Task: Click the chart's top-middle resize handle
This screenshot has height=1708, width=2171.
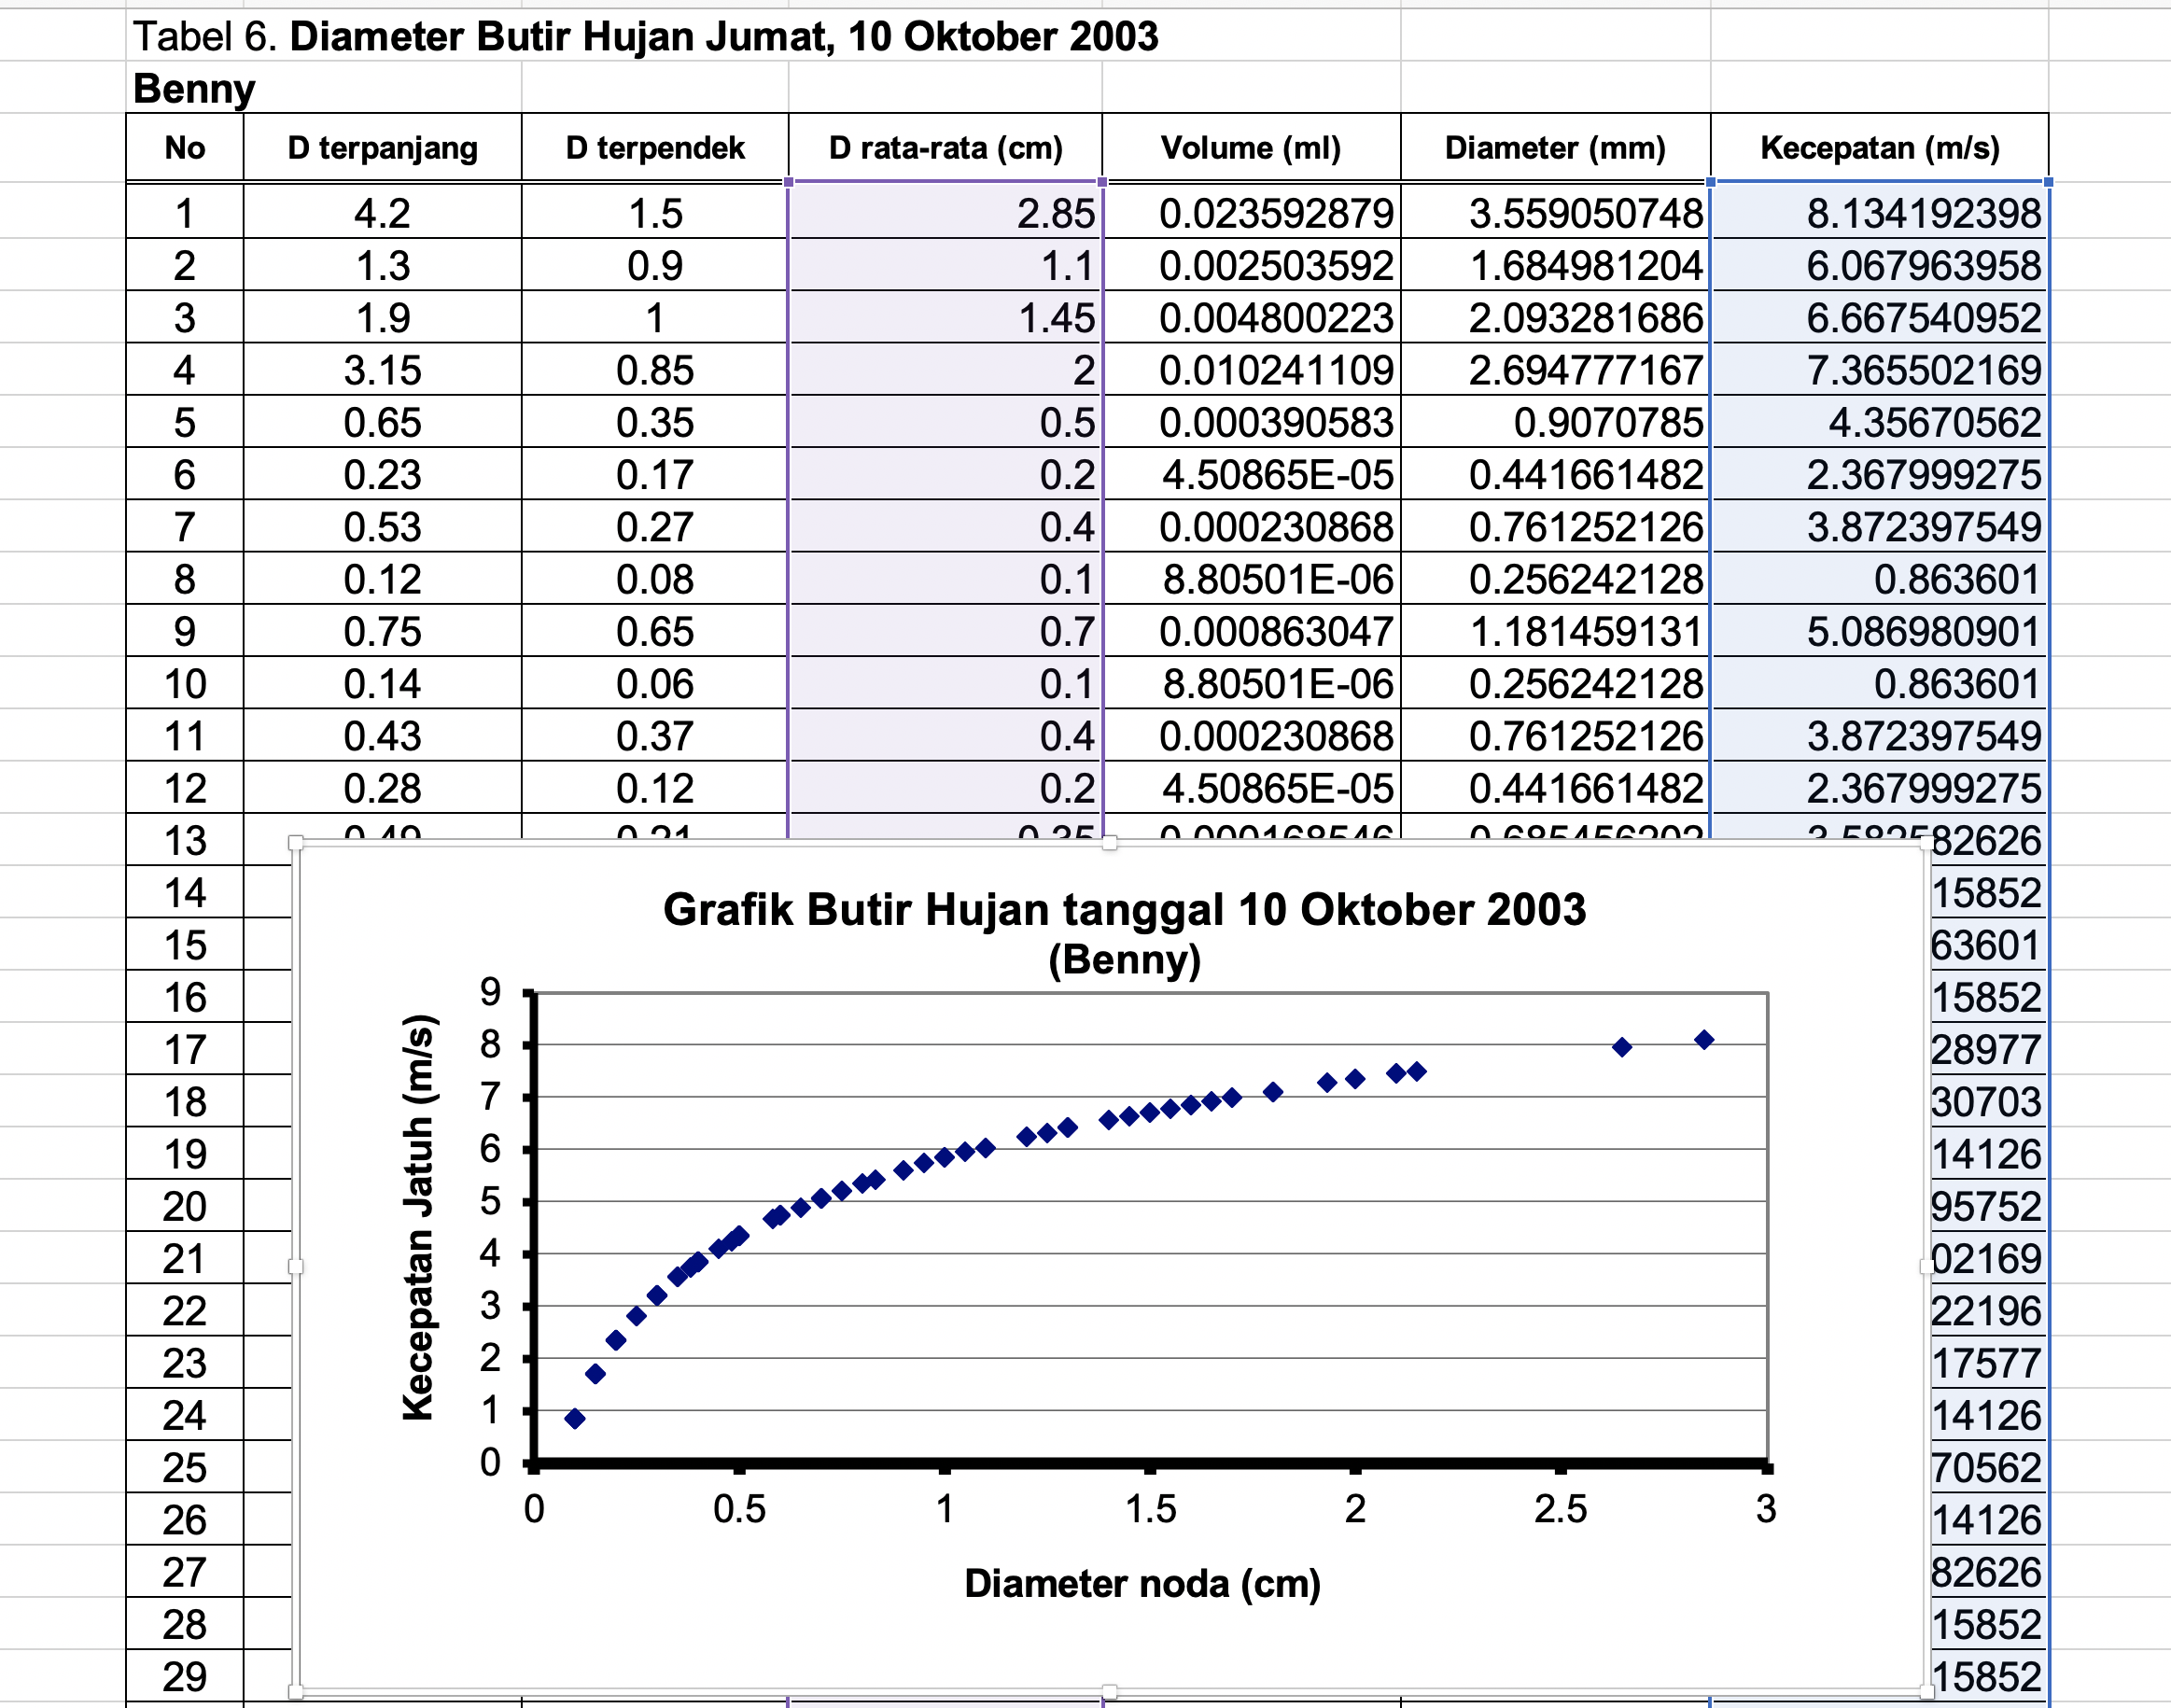Action: tap(1110, 843)
